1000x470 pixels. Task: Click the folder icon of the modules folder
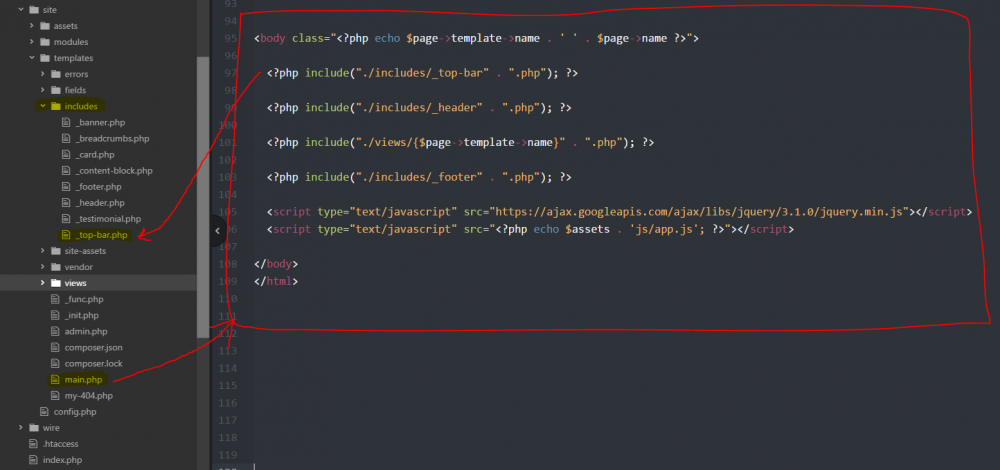45,42
